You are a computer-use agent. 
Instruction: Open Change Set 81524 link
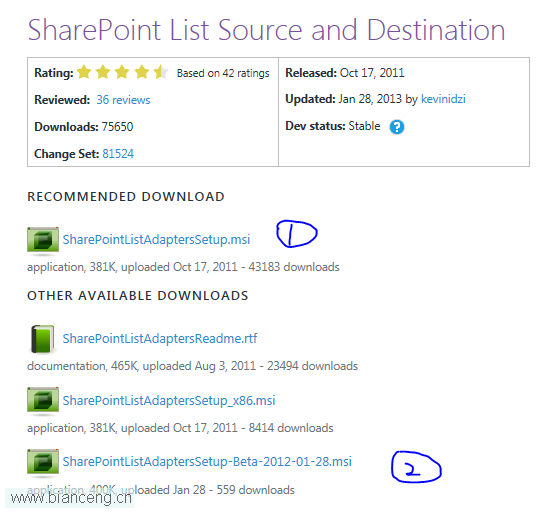pos(118,154)
